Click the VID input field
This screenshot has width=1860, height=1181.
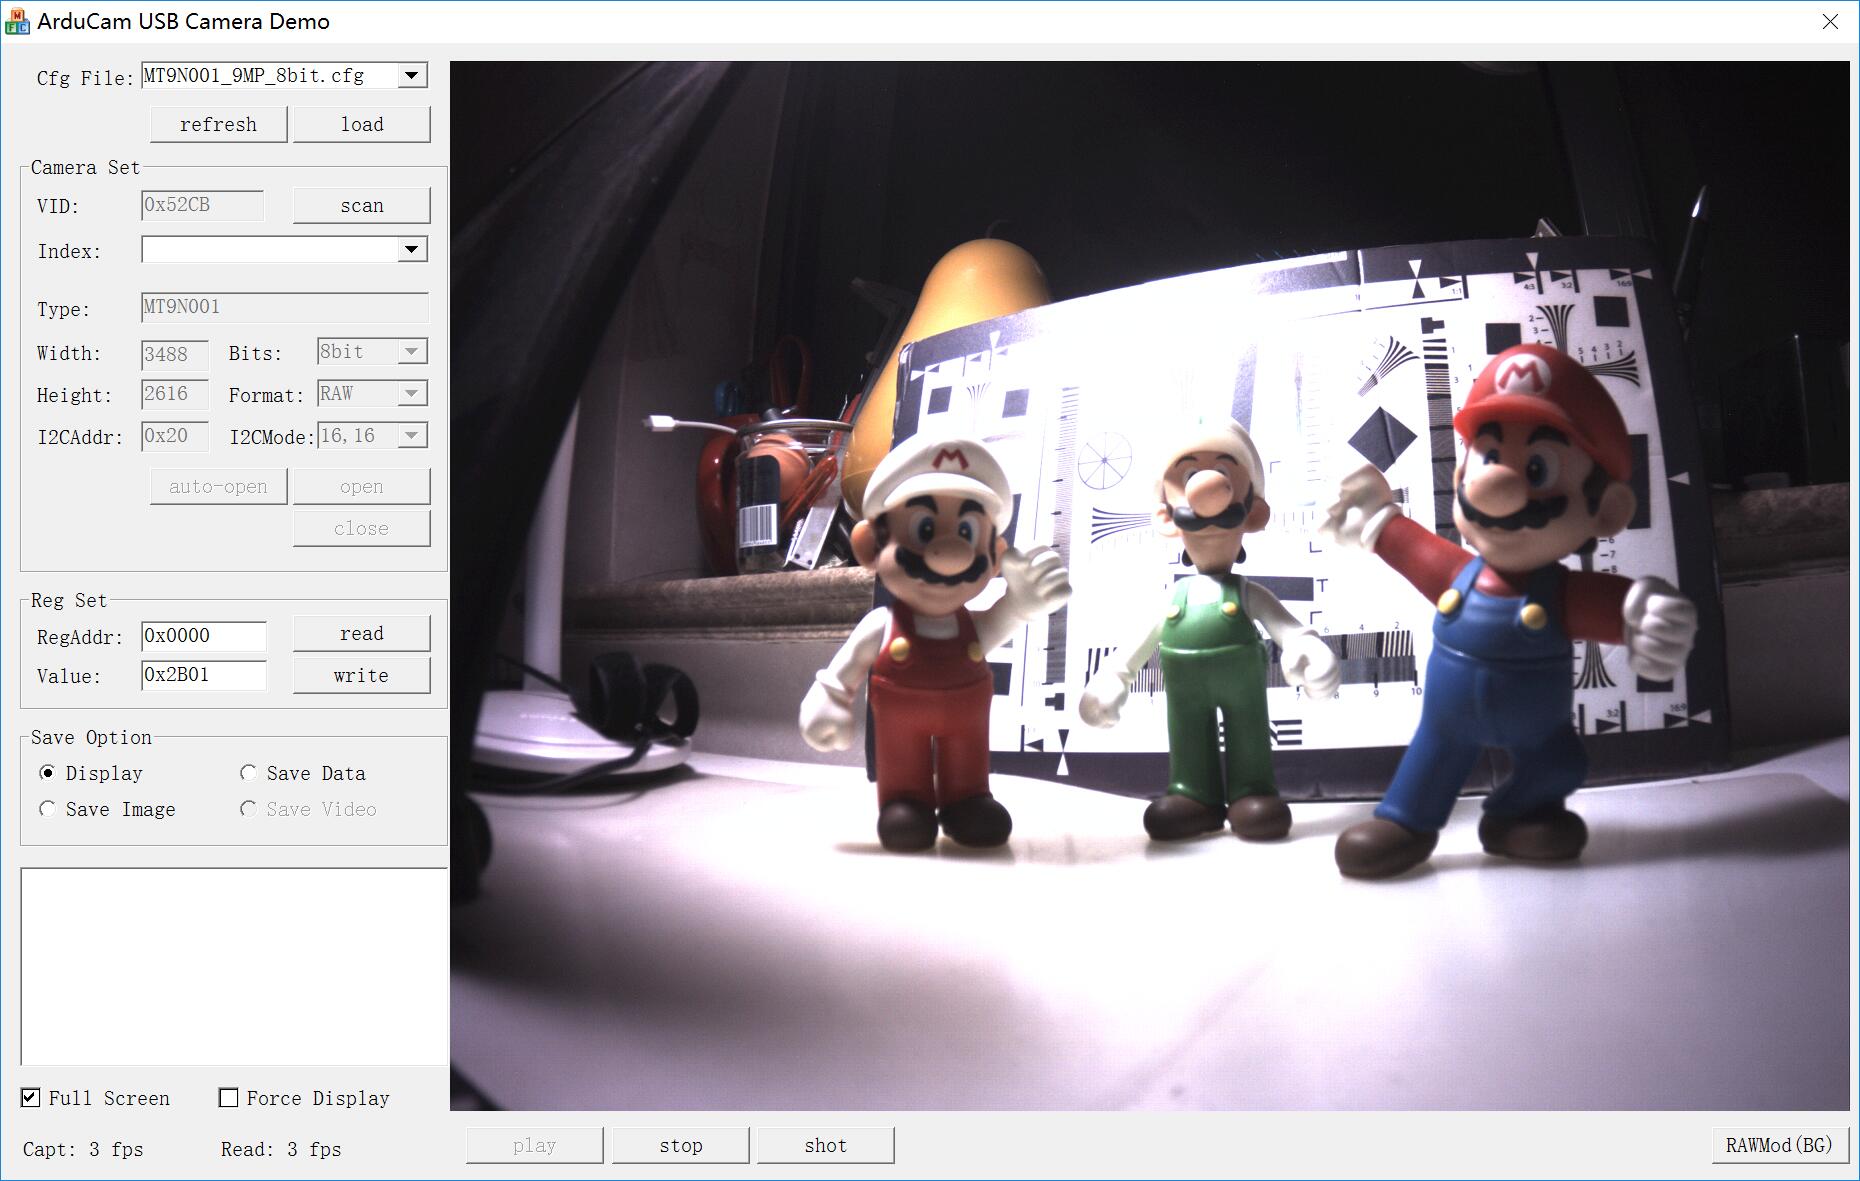(203, 205)
